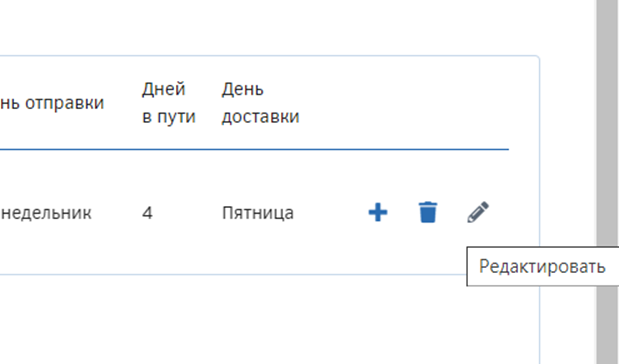Click the blue plus icon to add a row
Image resolution: width=619 pixels, height=364 pixels.
pos(378,212)
